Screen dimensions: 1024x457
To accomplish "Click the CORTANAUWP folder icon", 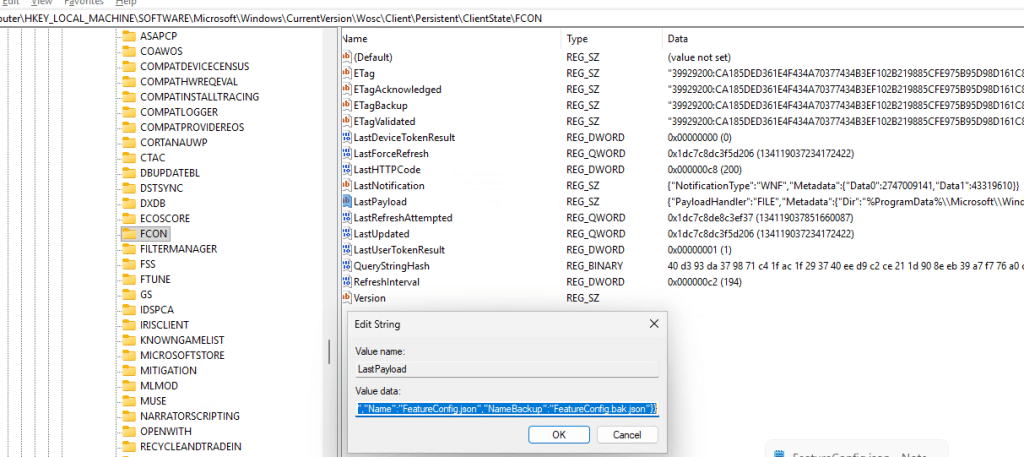I will pyautogui.click(x=128, y=142).
